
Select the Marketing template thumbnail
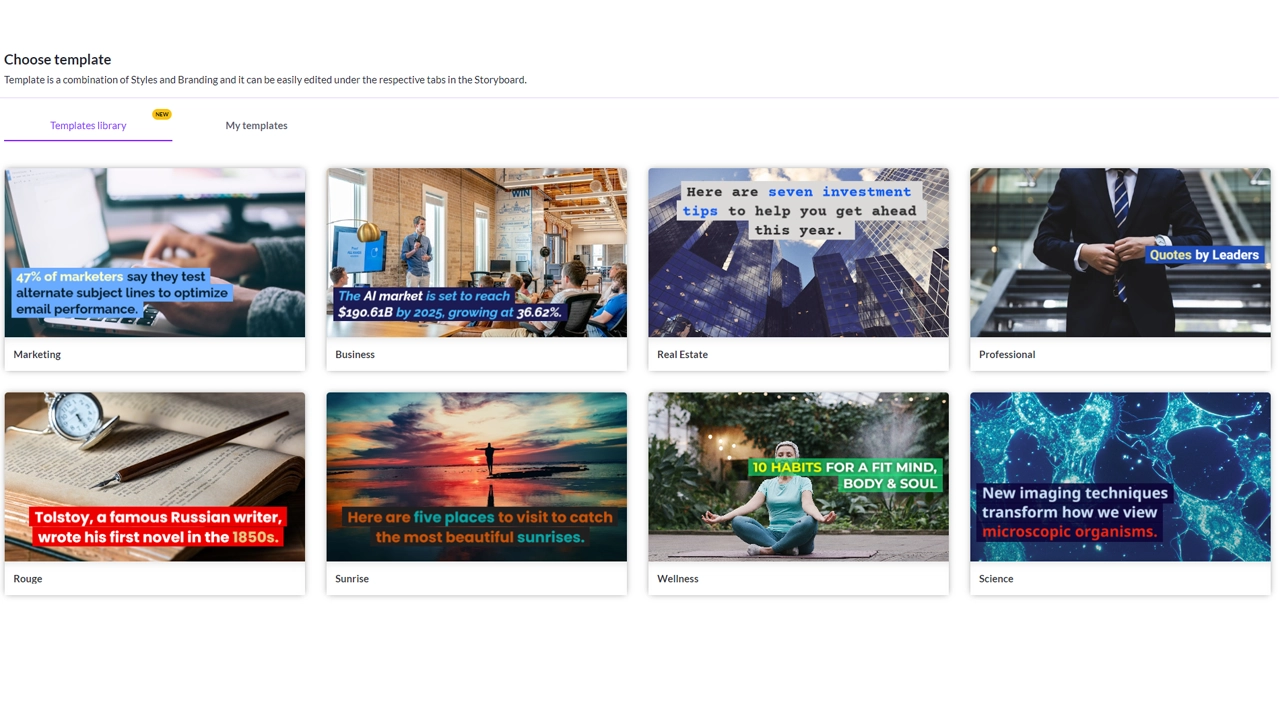click(155, 253)
